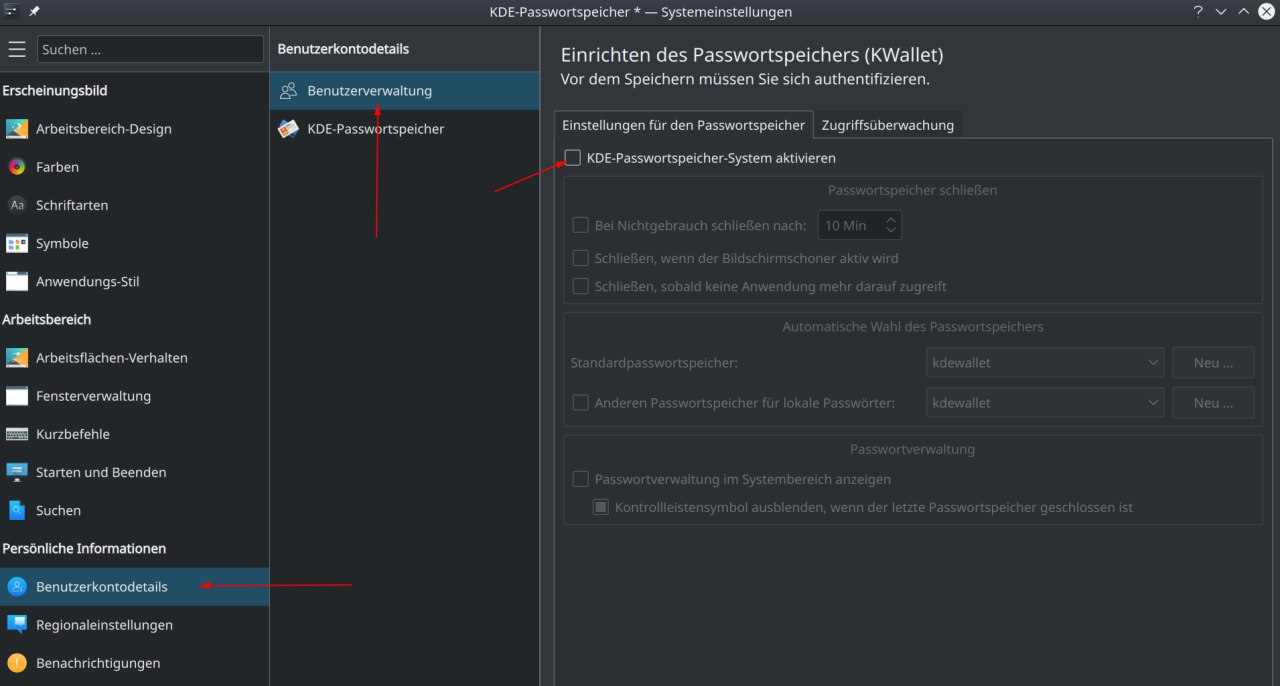
Task: Select Anwendungs-Stil in the sidebar
Action: pyautogui.click(x=134, y=281)
